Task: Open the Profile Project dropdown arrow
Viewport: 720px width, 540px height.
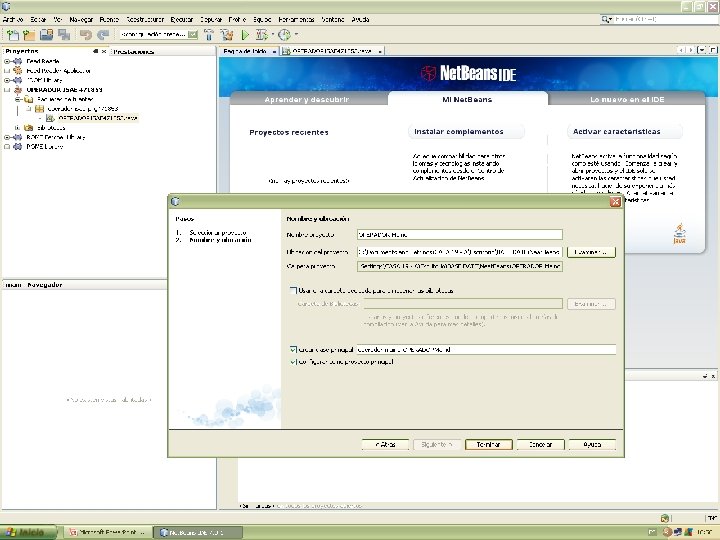Action: coord(296,34)
